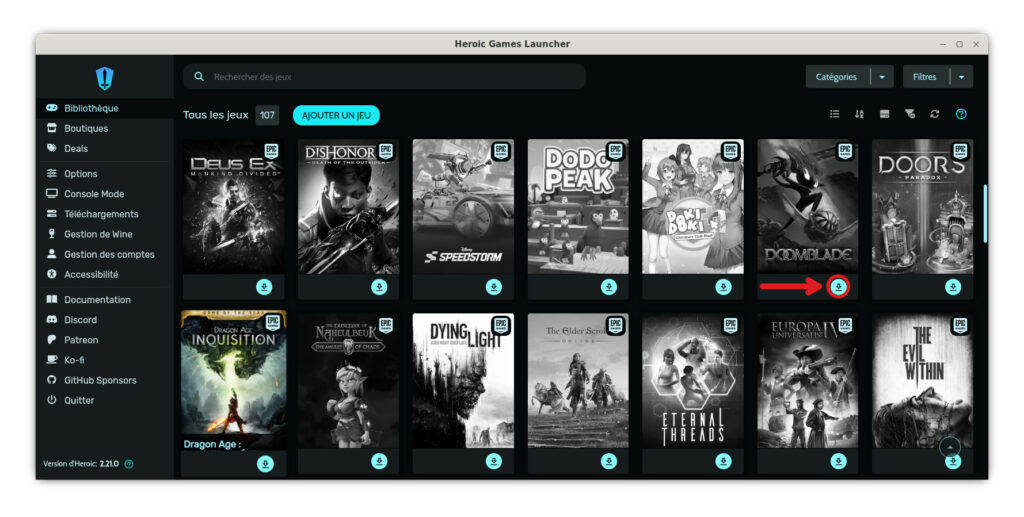Screen dimensions: 1024x517
Task: Click the library vertical scrollbar
Action: (x=984, y=212)
